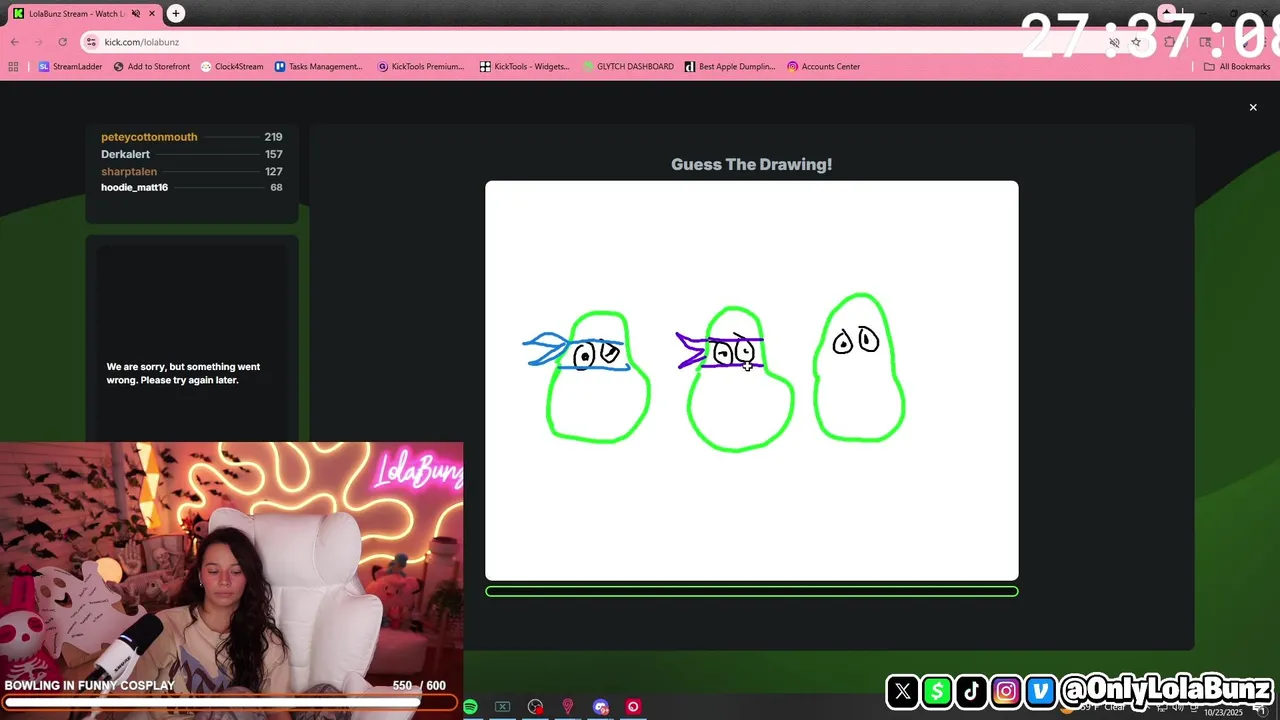Click the Instagram social icon

tap(1006, 691)
